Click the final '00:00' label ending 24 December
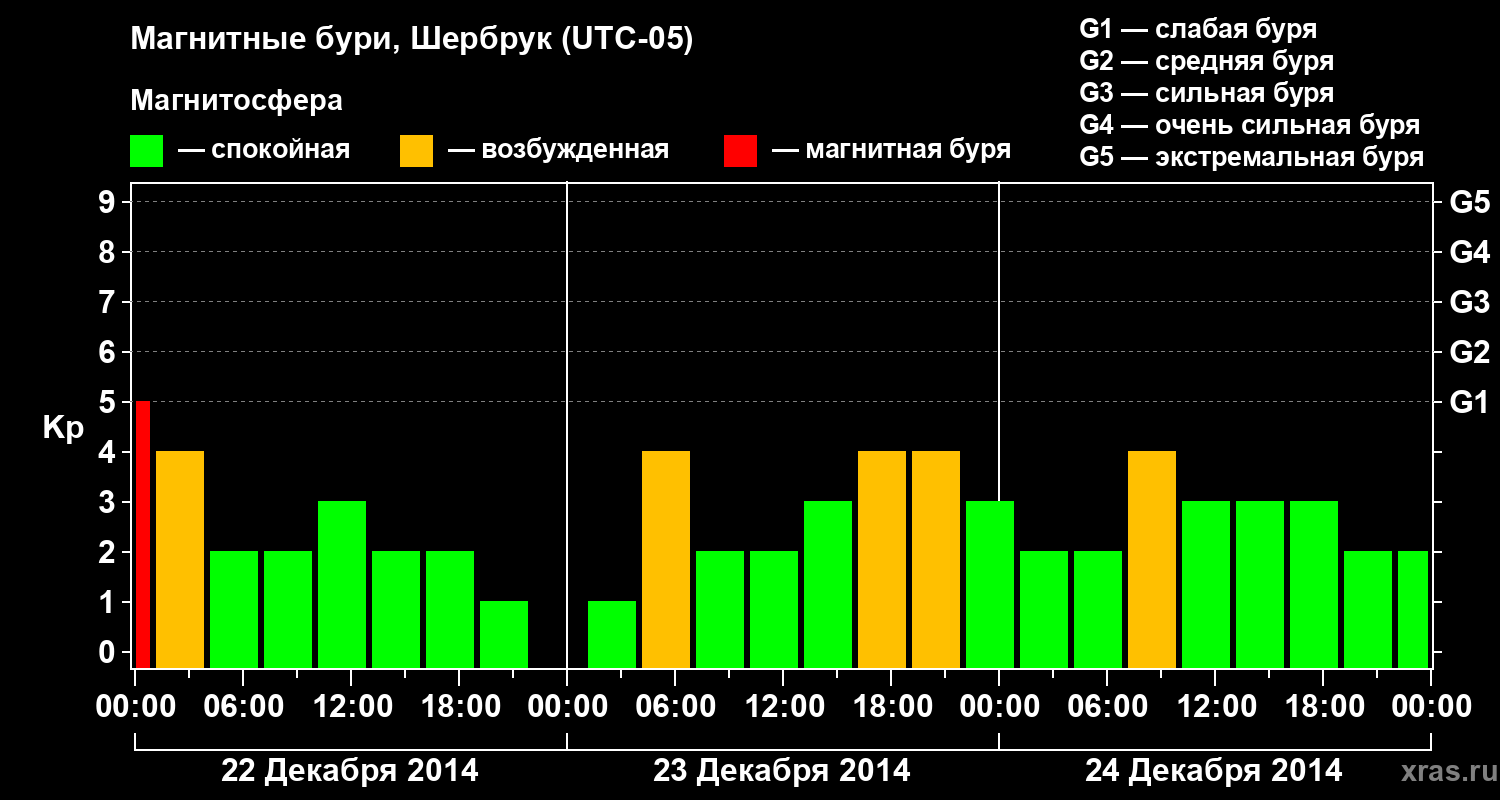The height and width of the screenshot is (800, 1500). coord(1431,707)
